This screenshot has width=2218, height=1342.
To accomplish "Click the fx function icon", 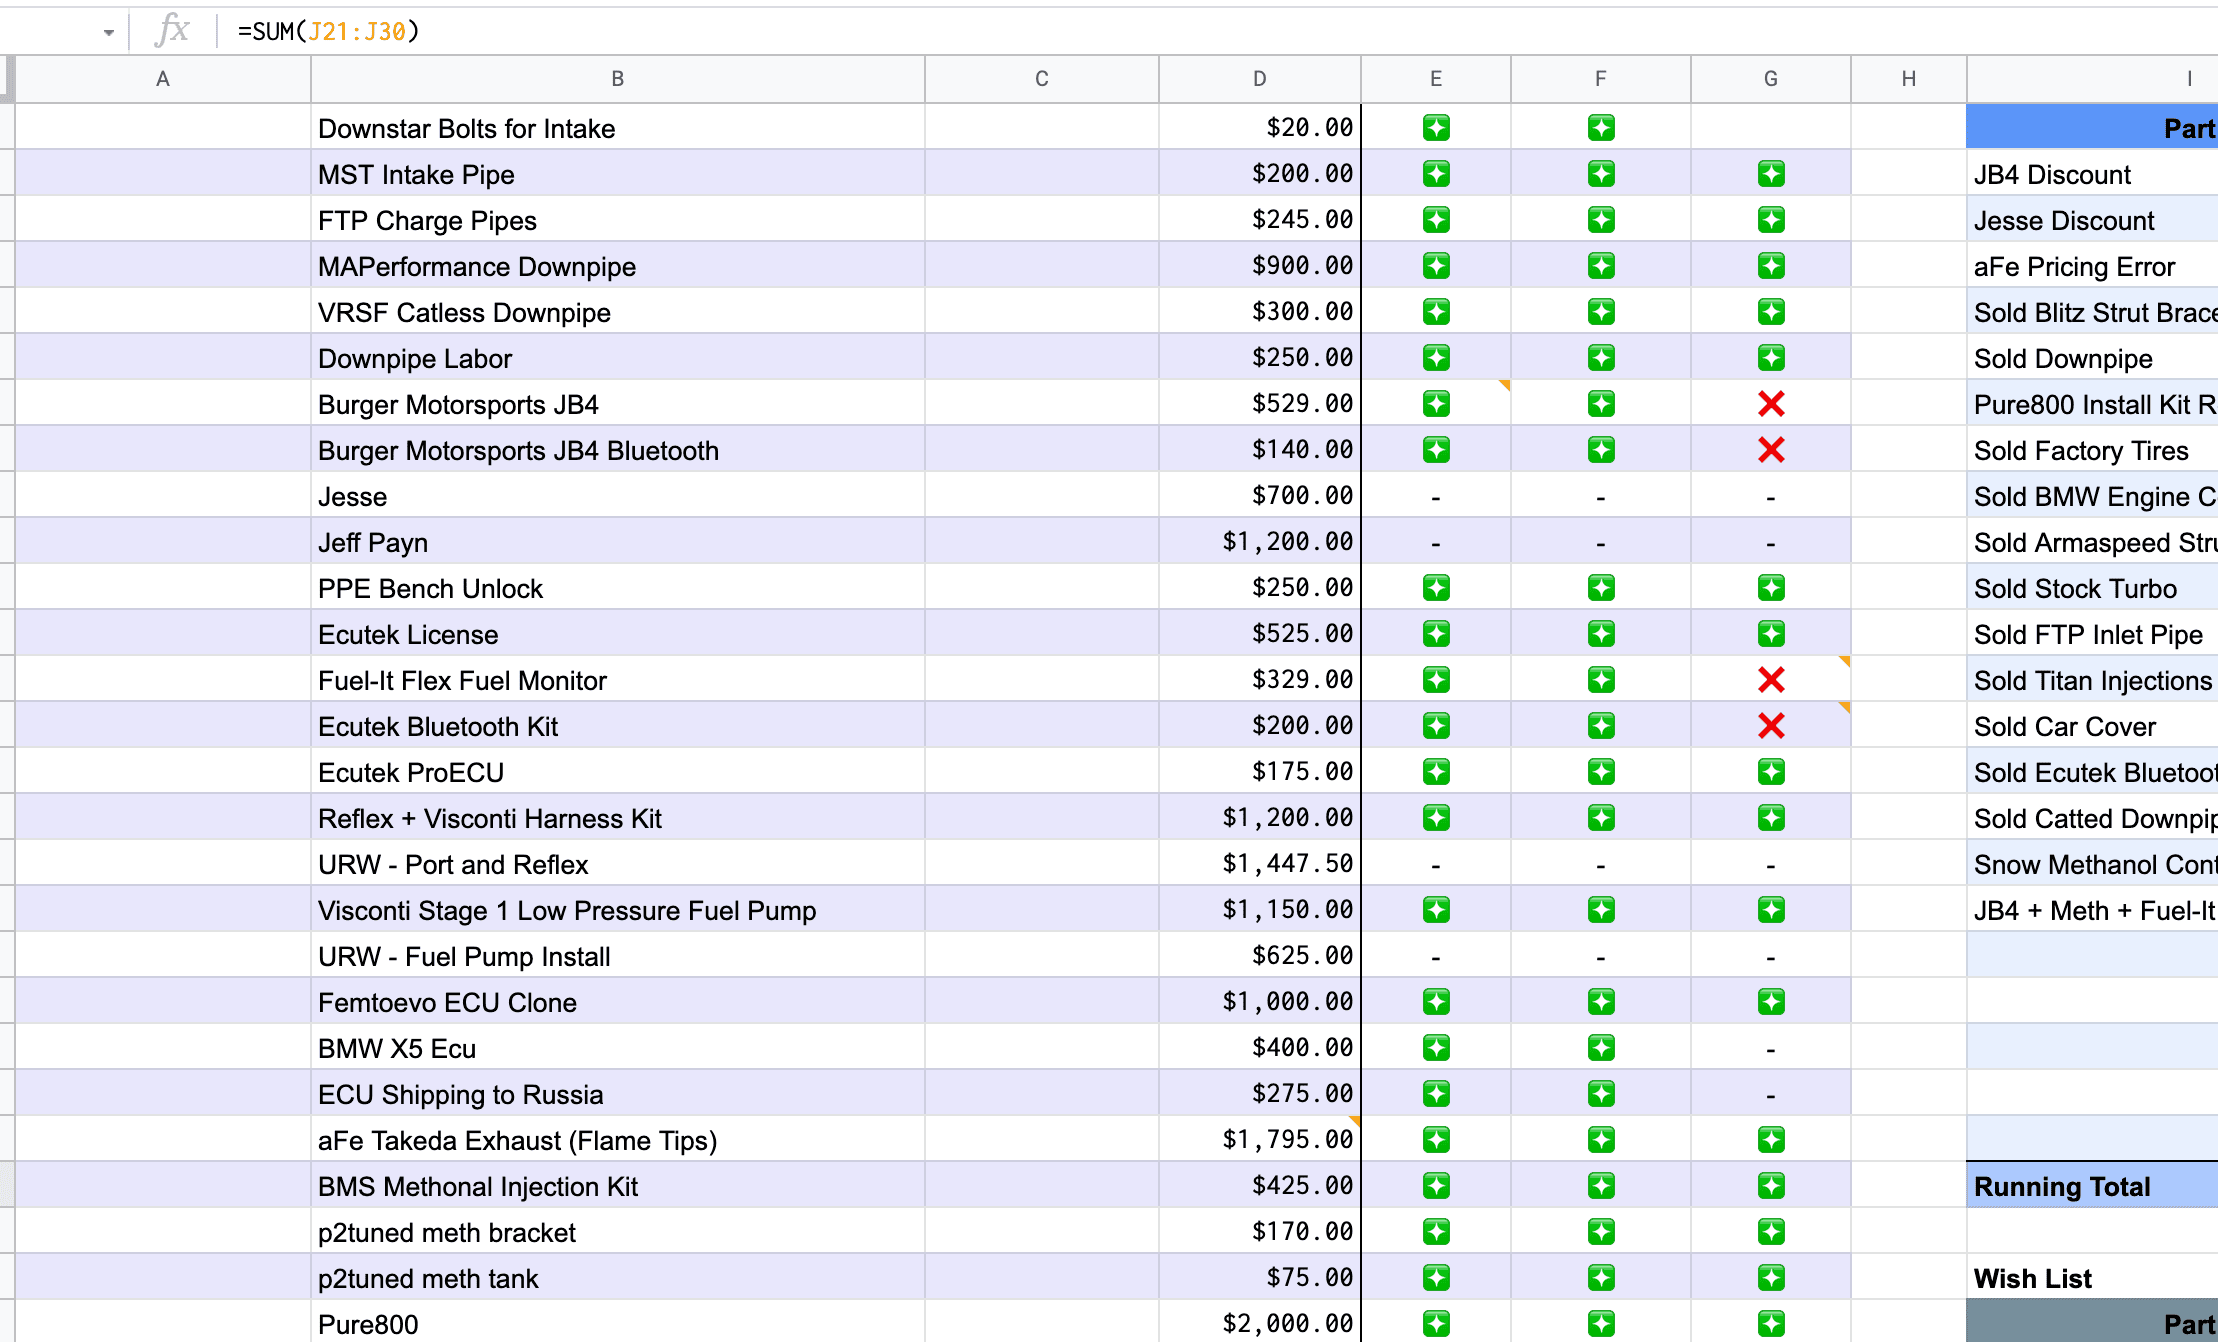I will (x=172, y=30).
